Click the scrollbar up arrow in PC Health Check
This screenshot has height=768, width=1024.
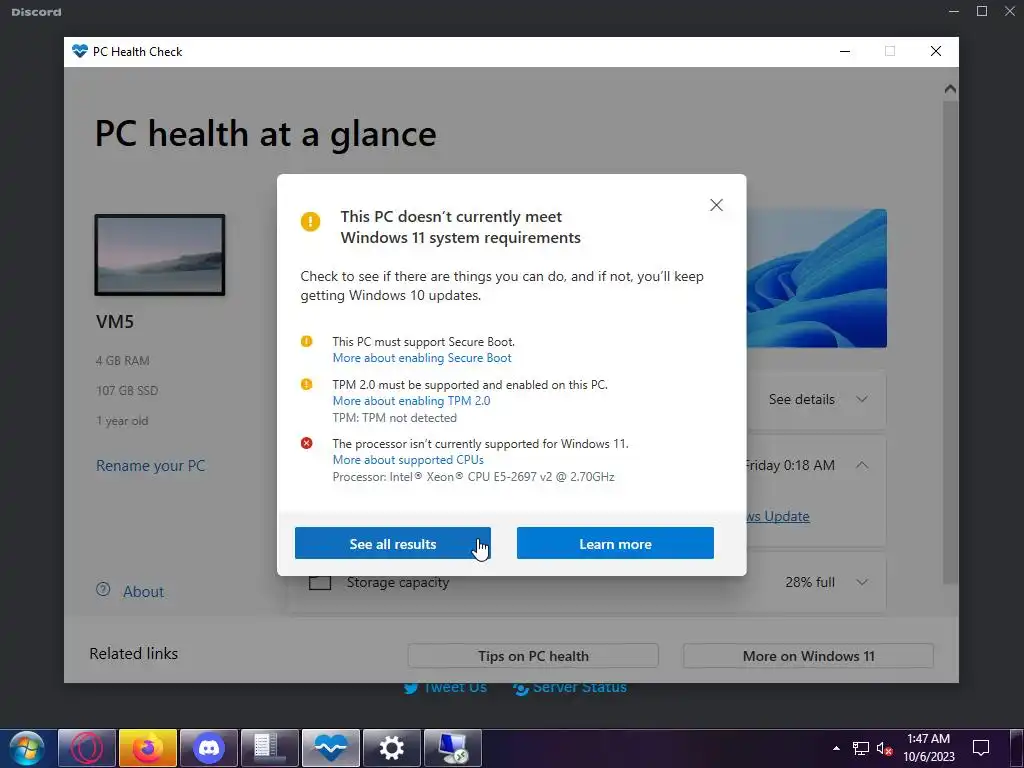tap(950, 89)
